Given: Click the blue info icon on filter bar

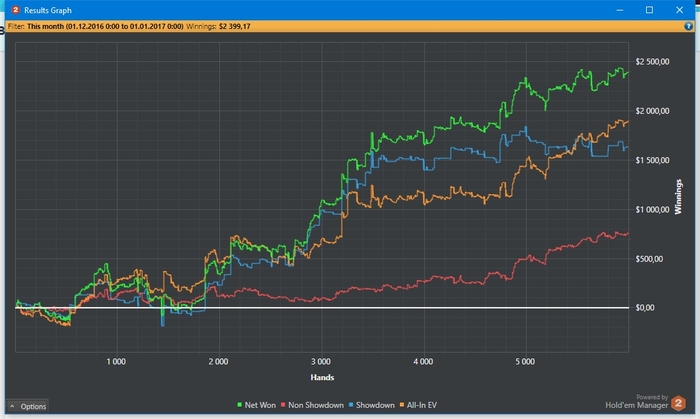Looking at the screenshot, I should coord(688,26).
